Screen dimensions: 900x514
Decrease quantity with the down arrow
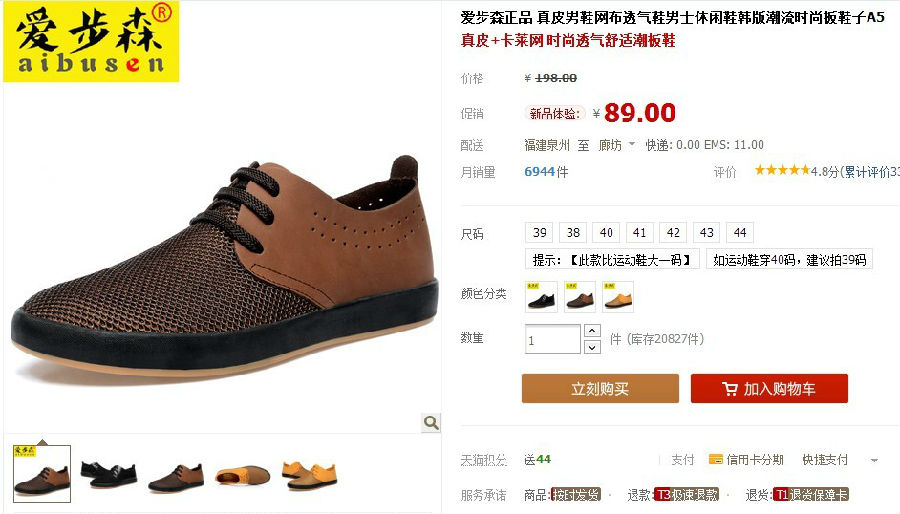tap(592, 347)
